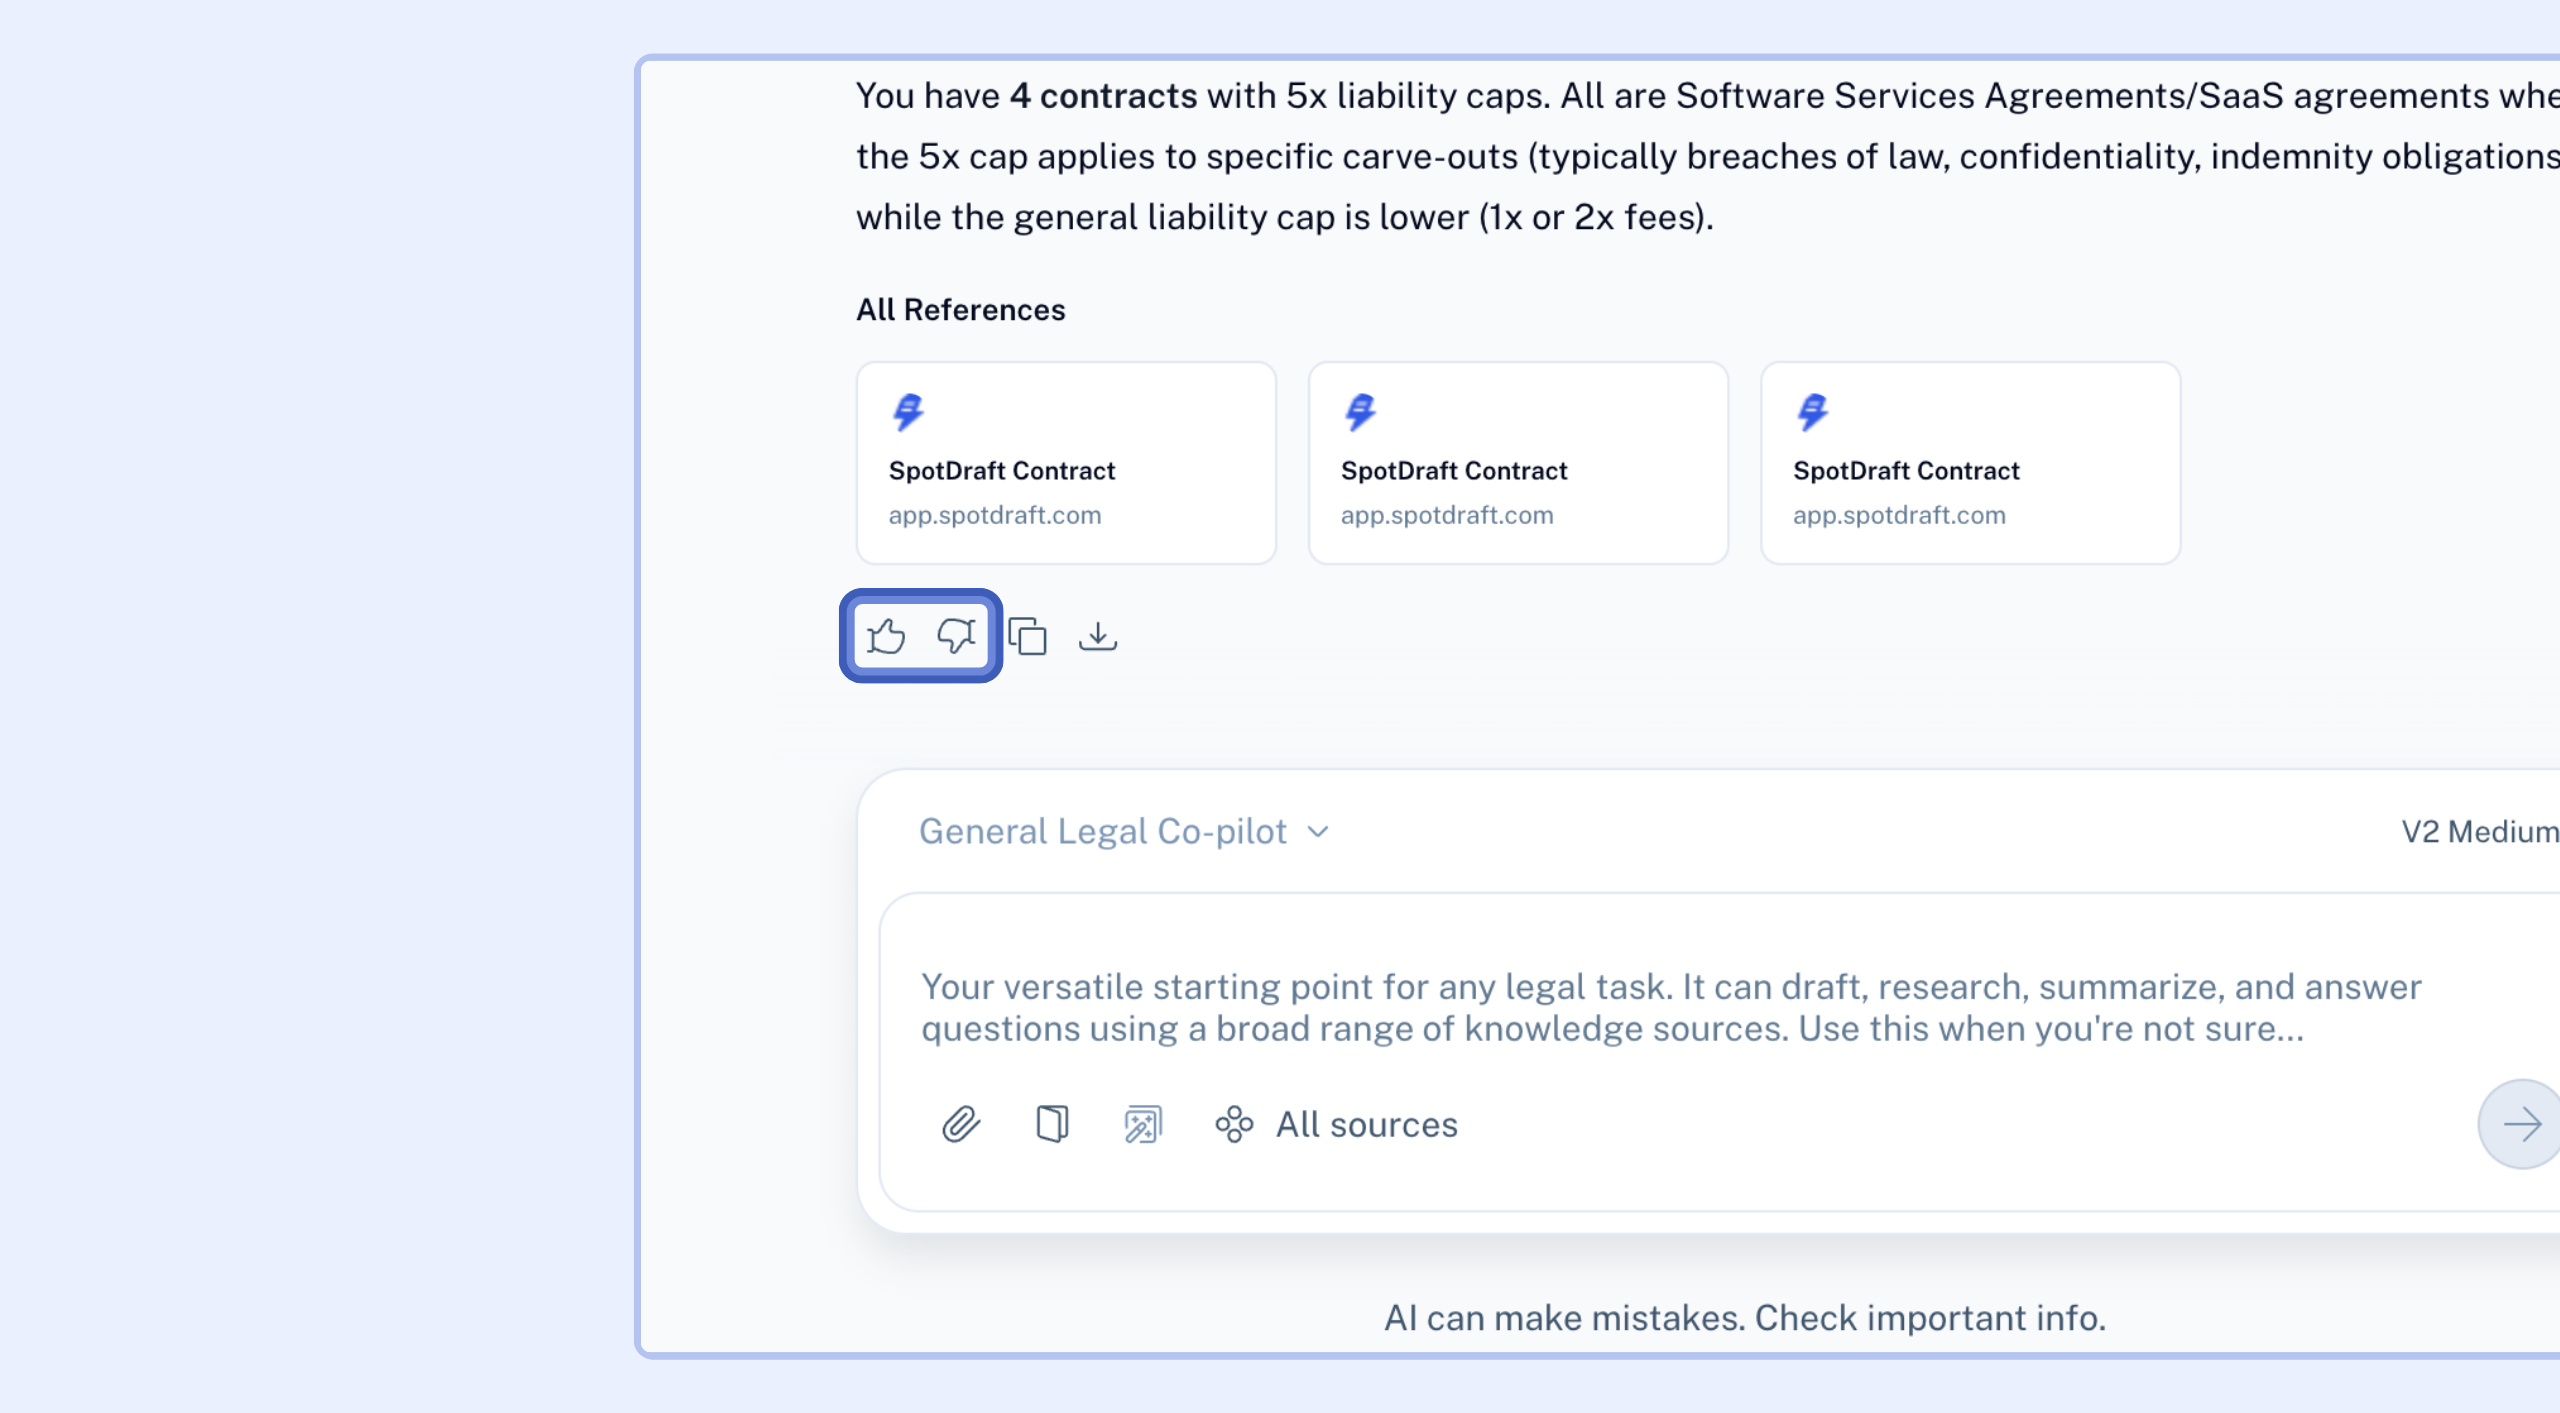Viewport: 2560px width, 1413px height.
Task: Give the response a thumbs up
Action: pos(886,636)
